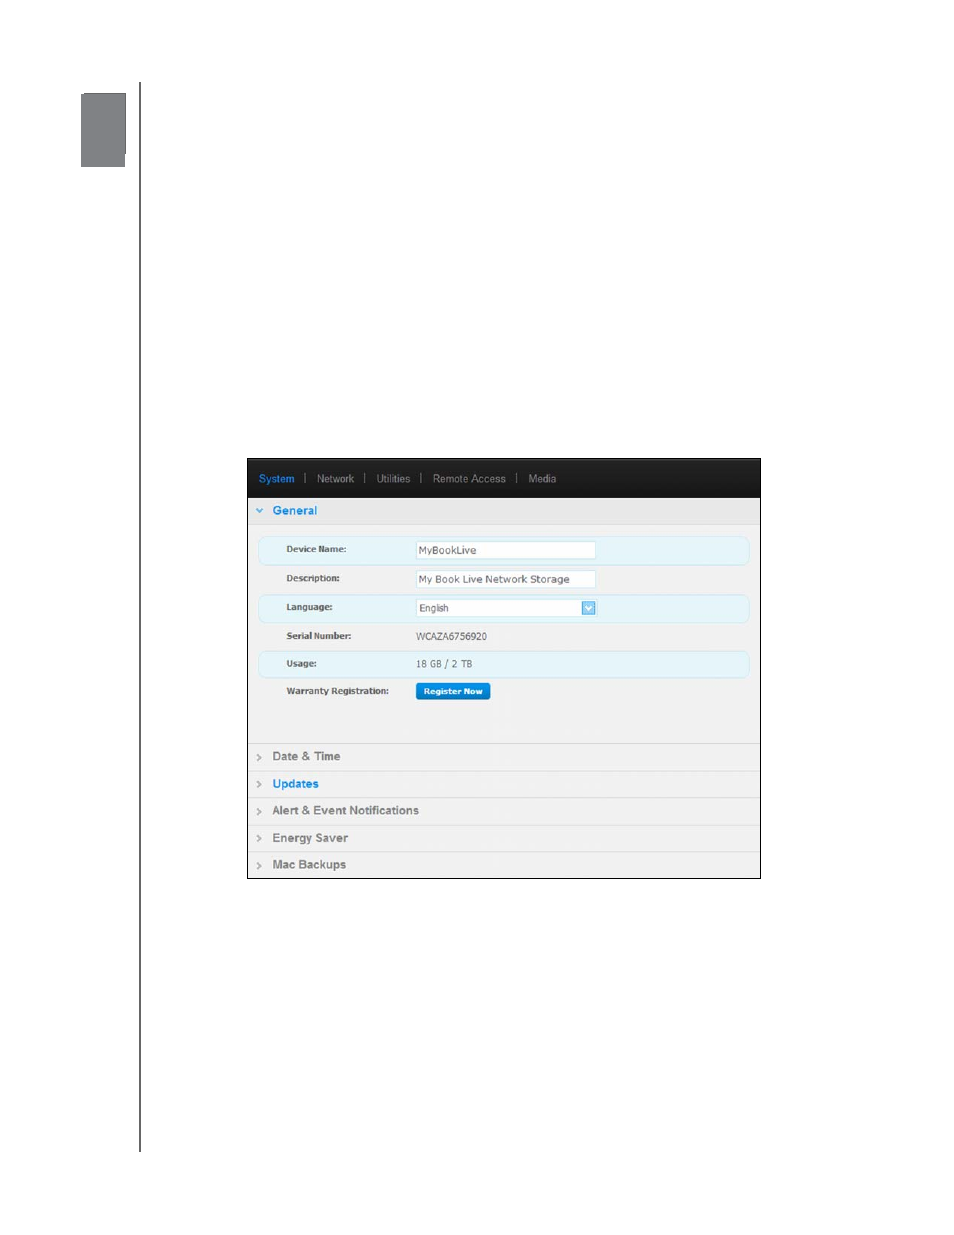The image size is (954, 1235).
Task: Select the Media tab
Action: (542, 479)
